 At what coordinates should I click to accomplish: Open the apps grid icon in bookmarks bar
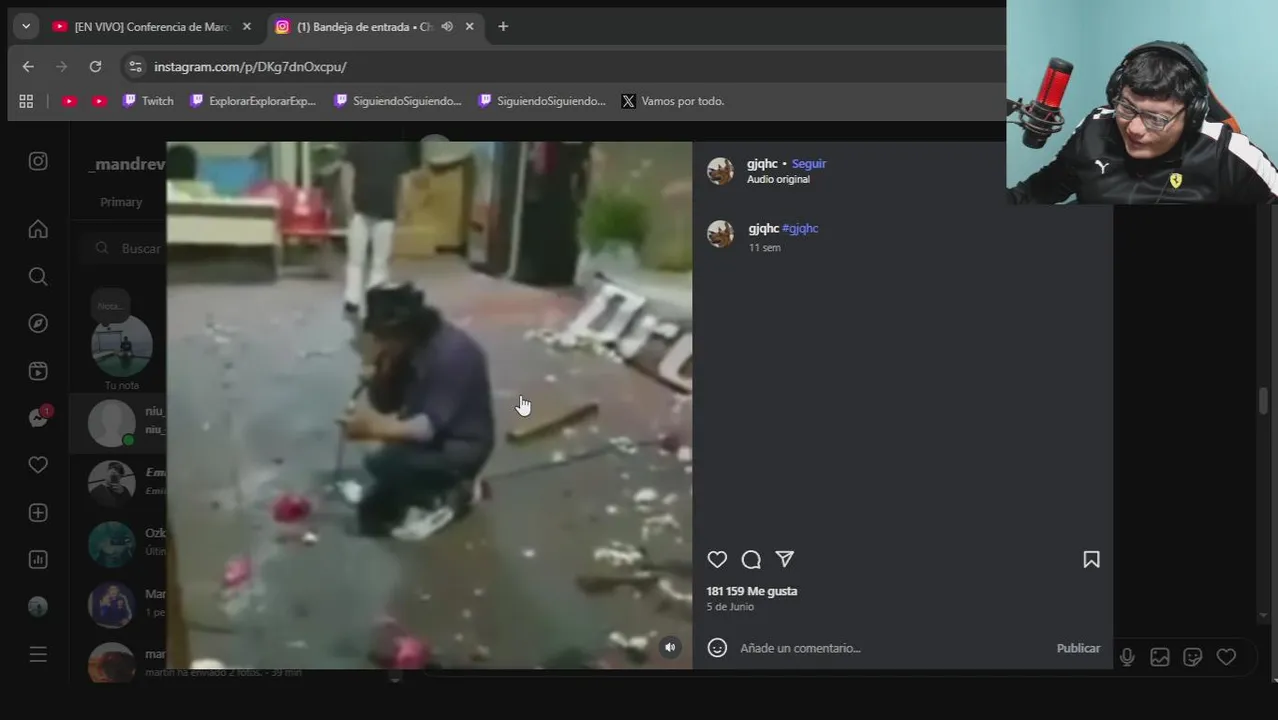26,101
